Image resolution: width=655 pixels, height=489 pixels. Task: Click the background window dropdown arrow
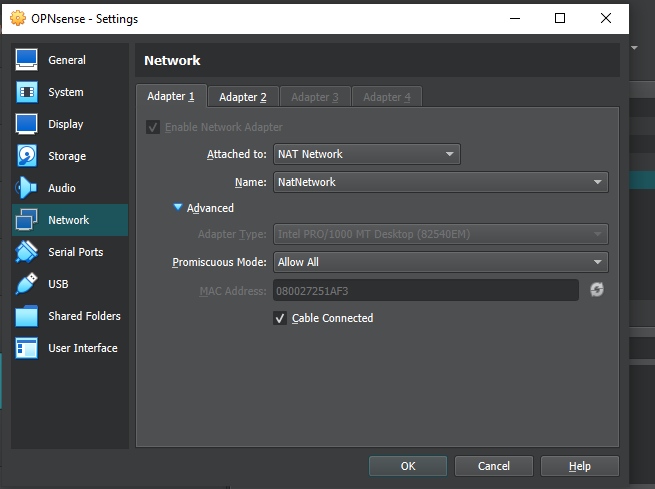point(635,48)
